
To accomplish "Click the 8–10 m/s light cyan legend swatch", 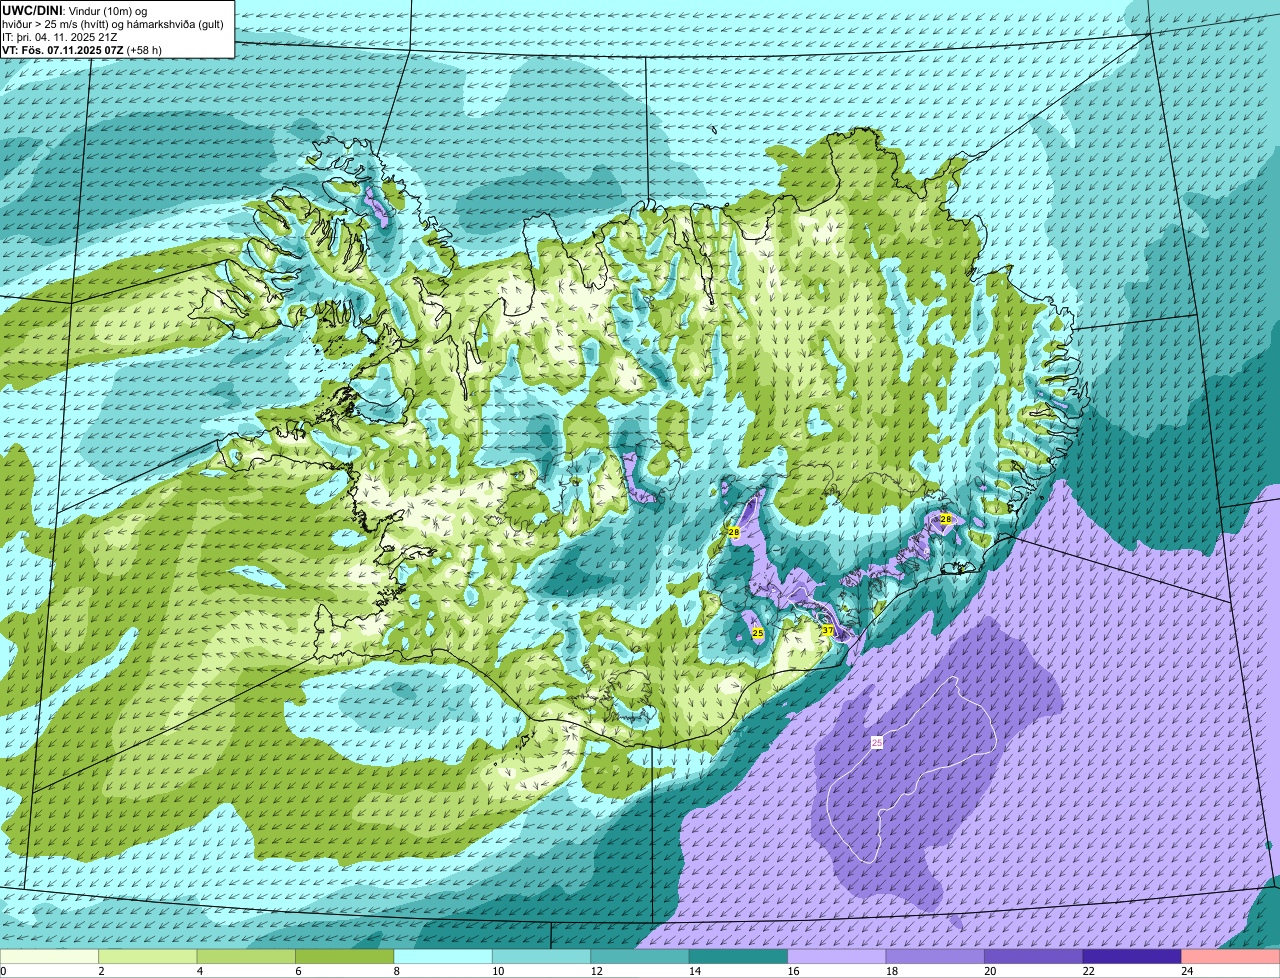I will coord(443,956).
